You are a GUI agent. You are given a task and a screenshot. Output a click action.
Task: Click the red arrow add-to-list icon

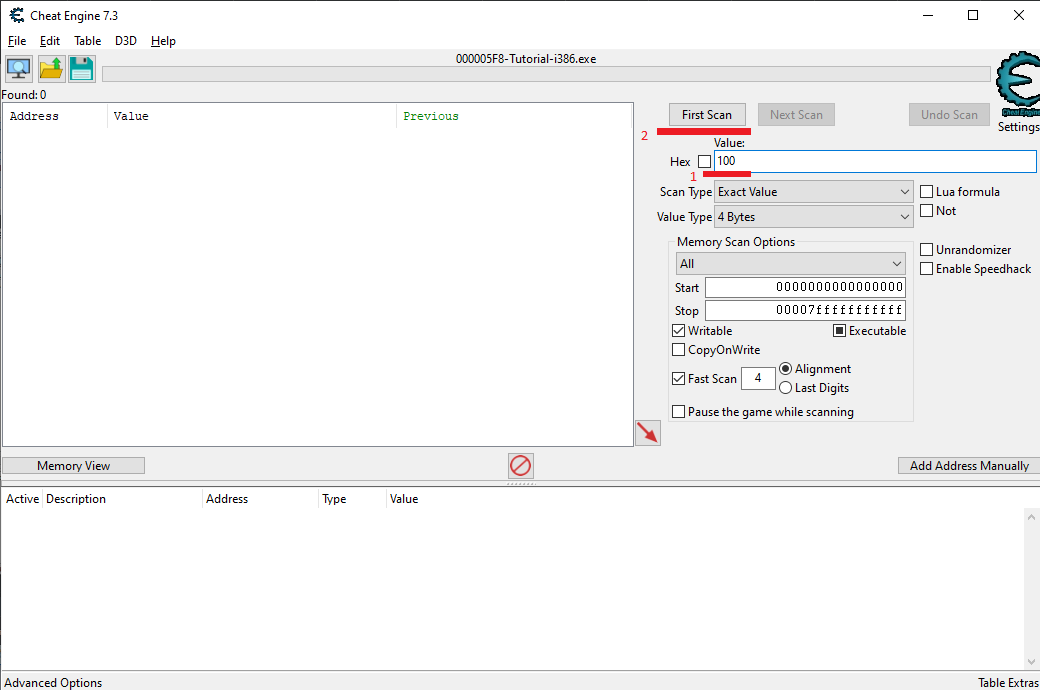[648, 433]
